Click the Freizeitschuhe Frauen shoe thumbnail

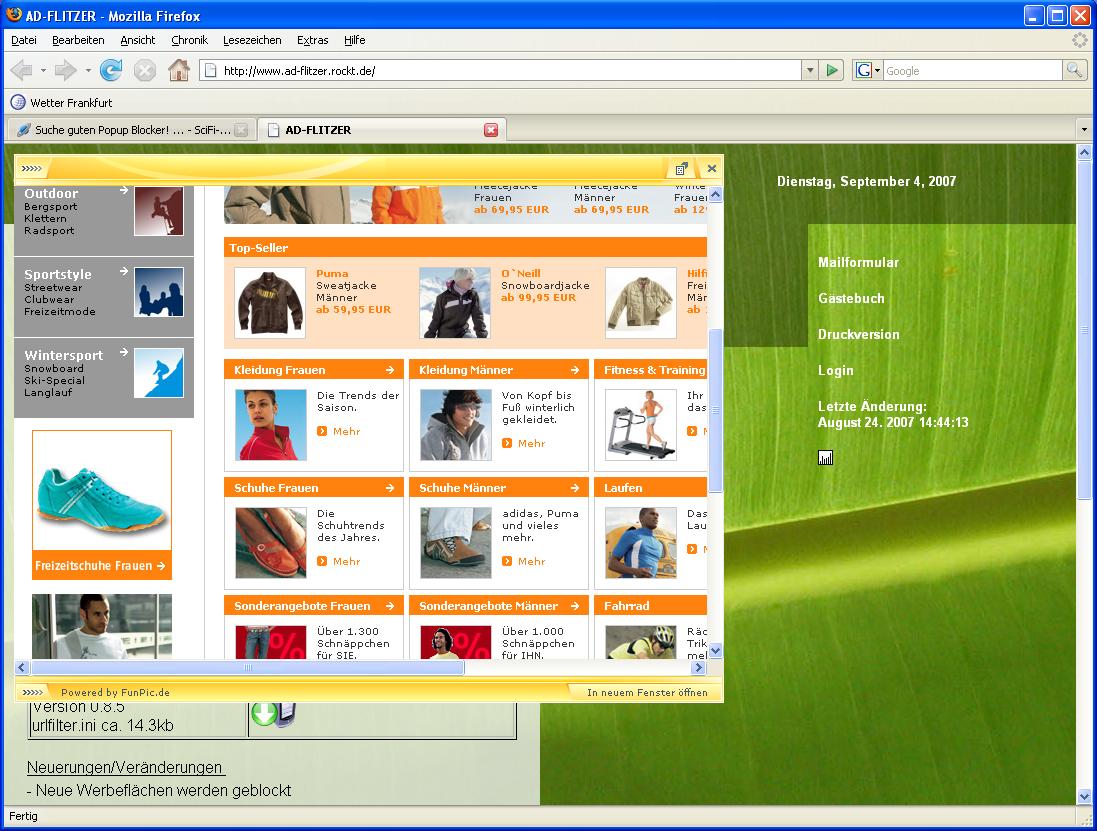pyautogui.click(x=102, y=491)
